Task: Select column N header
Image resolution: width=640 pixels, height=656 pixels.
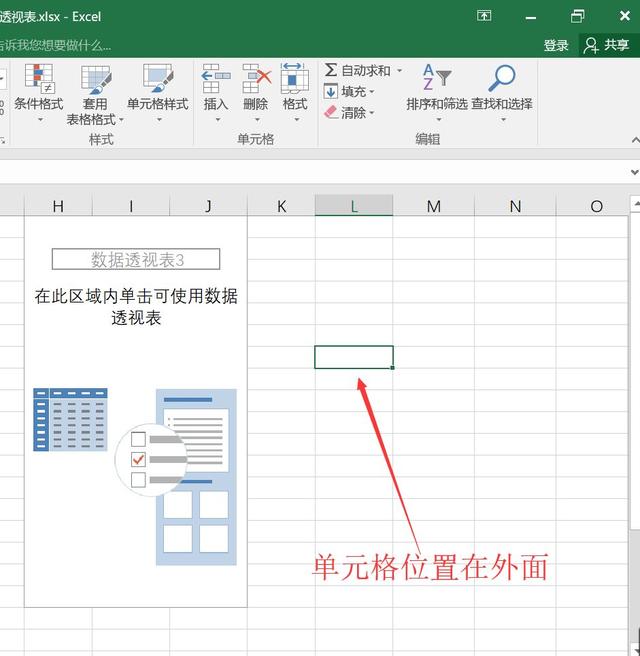Action: pos(515,206)
